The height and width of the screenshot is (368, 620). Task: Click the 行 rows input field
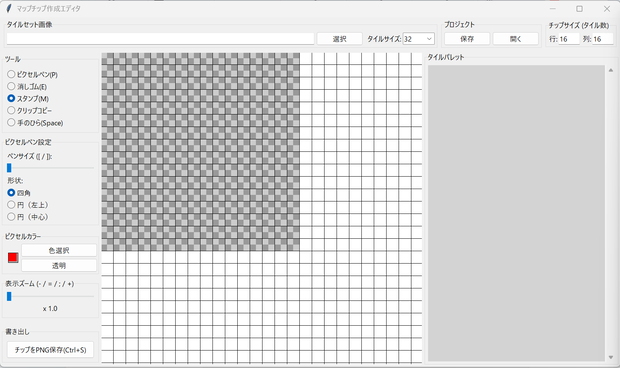coord(569,39)
